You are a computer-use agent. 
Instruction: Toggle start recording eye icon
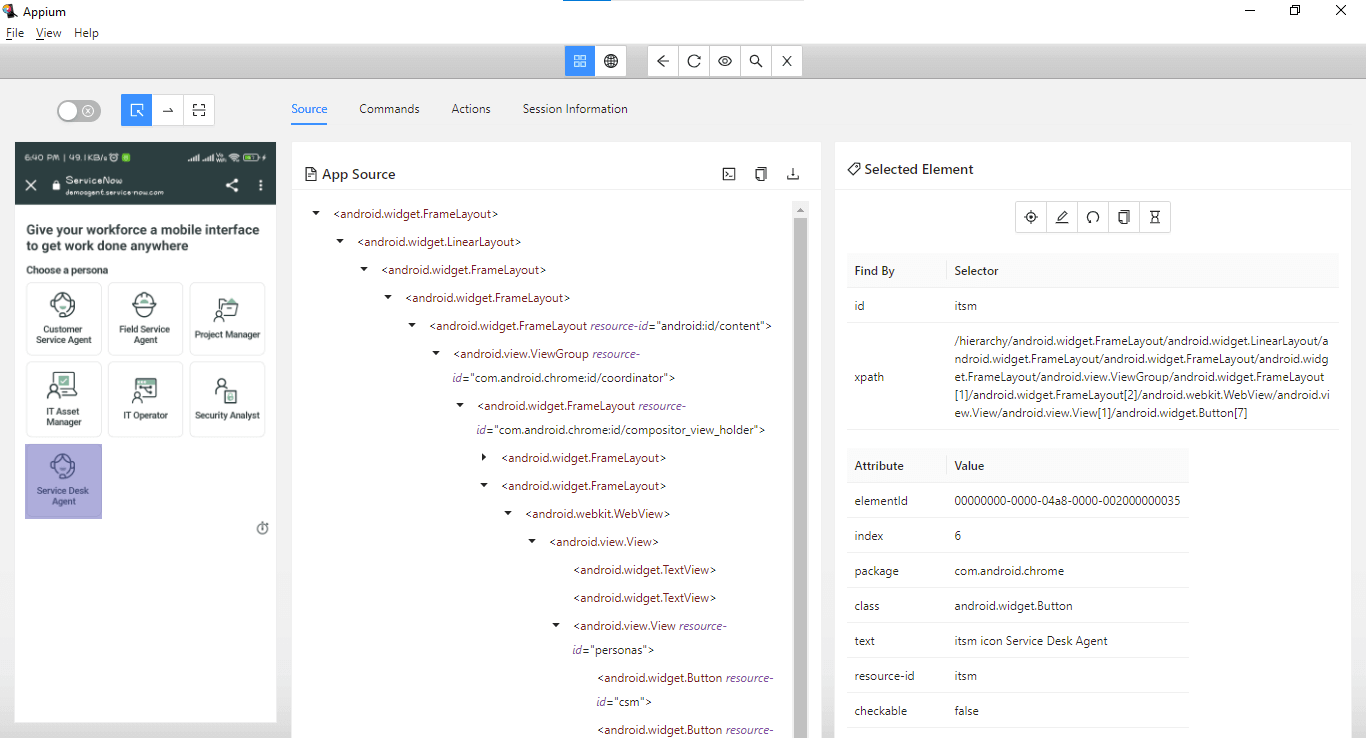tap(725, 61)
